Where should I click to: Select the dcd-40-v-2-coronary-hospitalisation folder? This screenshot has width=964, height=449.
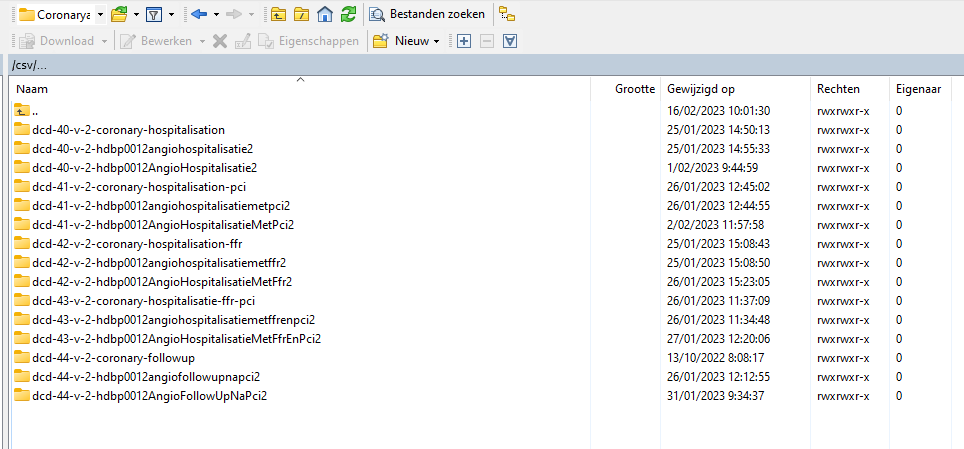coord(128,129)
